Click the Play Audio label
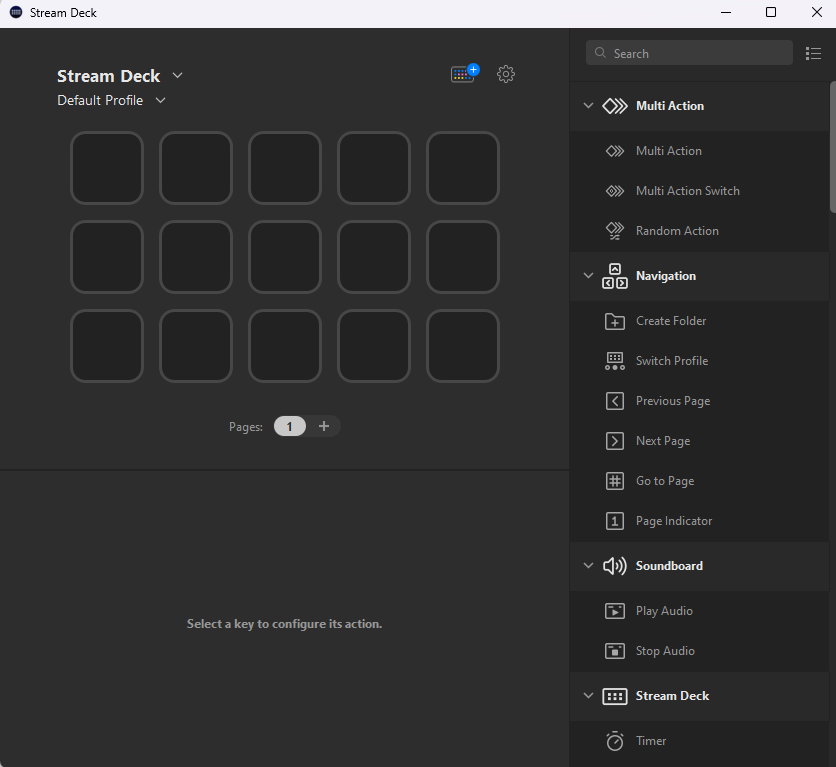This screenshot has height=767, width=836. click(x=664, y=611)
